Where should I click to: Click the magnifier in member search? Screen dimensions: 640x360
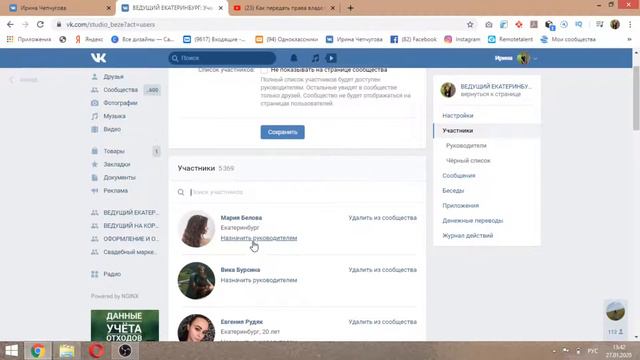pyautogui.click(x=181, y=192)
